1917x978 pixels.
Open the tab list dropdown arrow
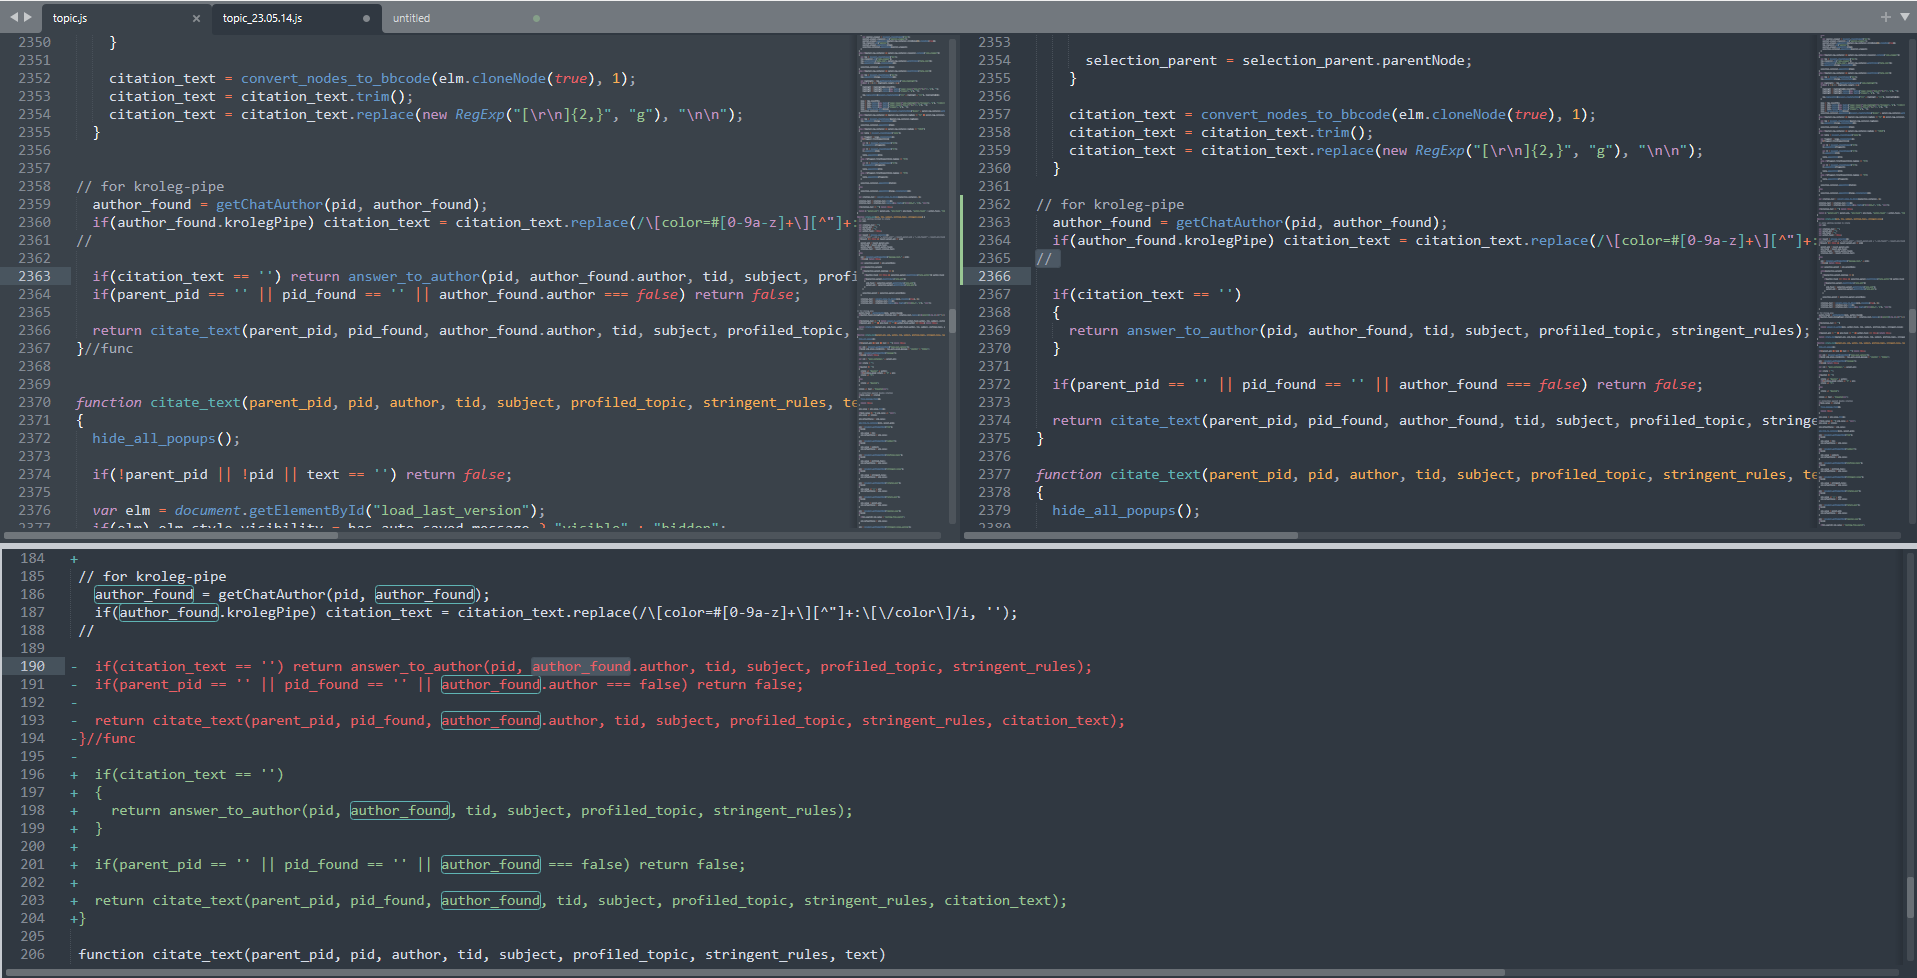click(1904, 17)
